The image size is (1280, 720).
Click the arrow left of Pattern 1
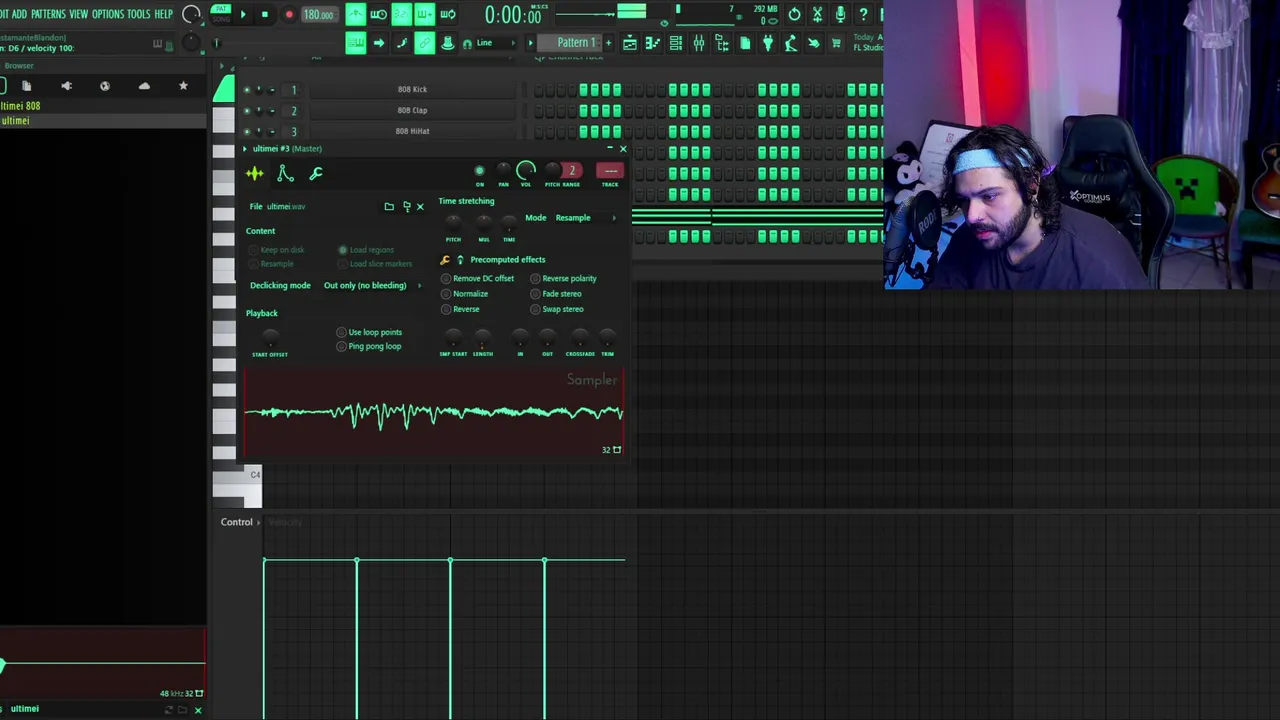pos(530,43)
